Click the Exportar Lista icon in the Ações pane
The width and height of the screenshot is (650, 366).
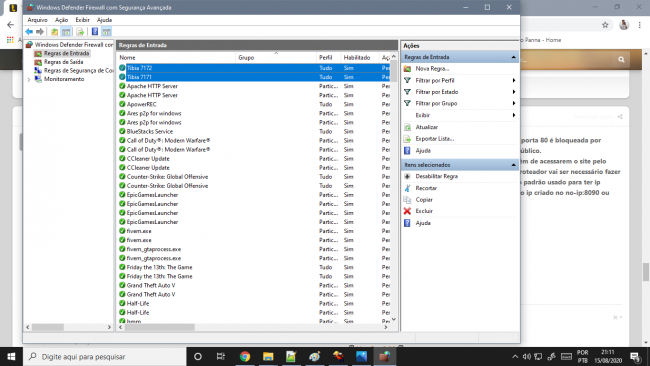click(x=407, y=139)
